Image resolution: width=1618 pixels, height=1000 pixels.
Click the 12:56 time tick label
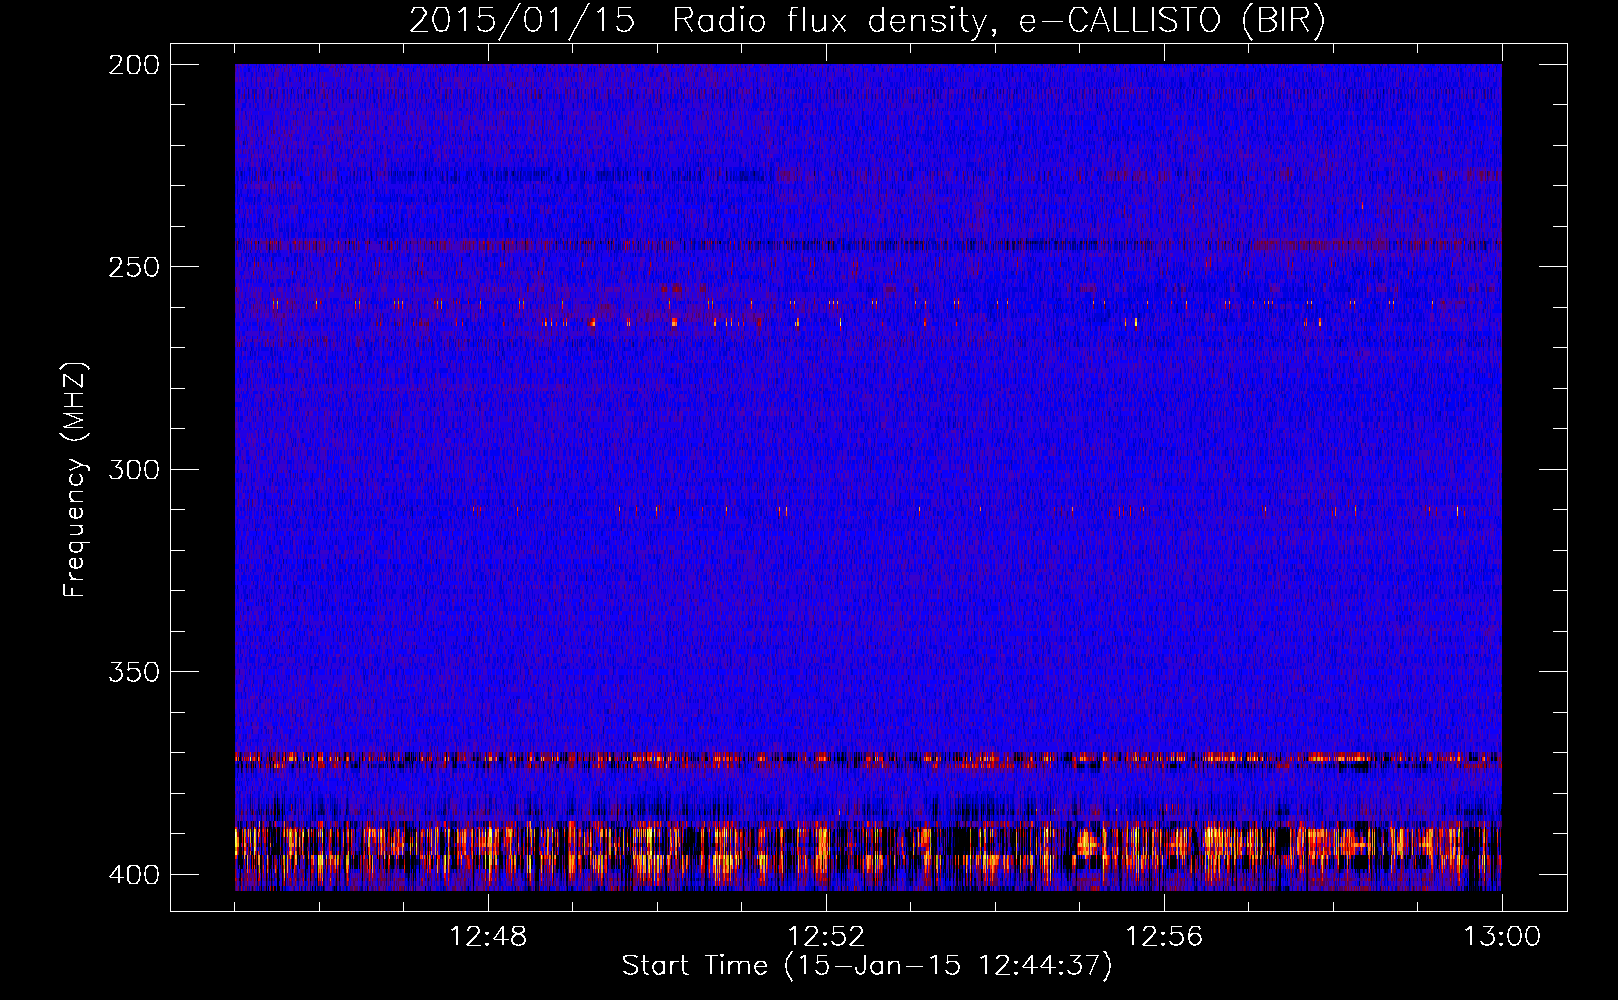tap(1164, 937)
